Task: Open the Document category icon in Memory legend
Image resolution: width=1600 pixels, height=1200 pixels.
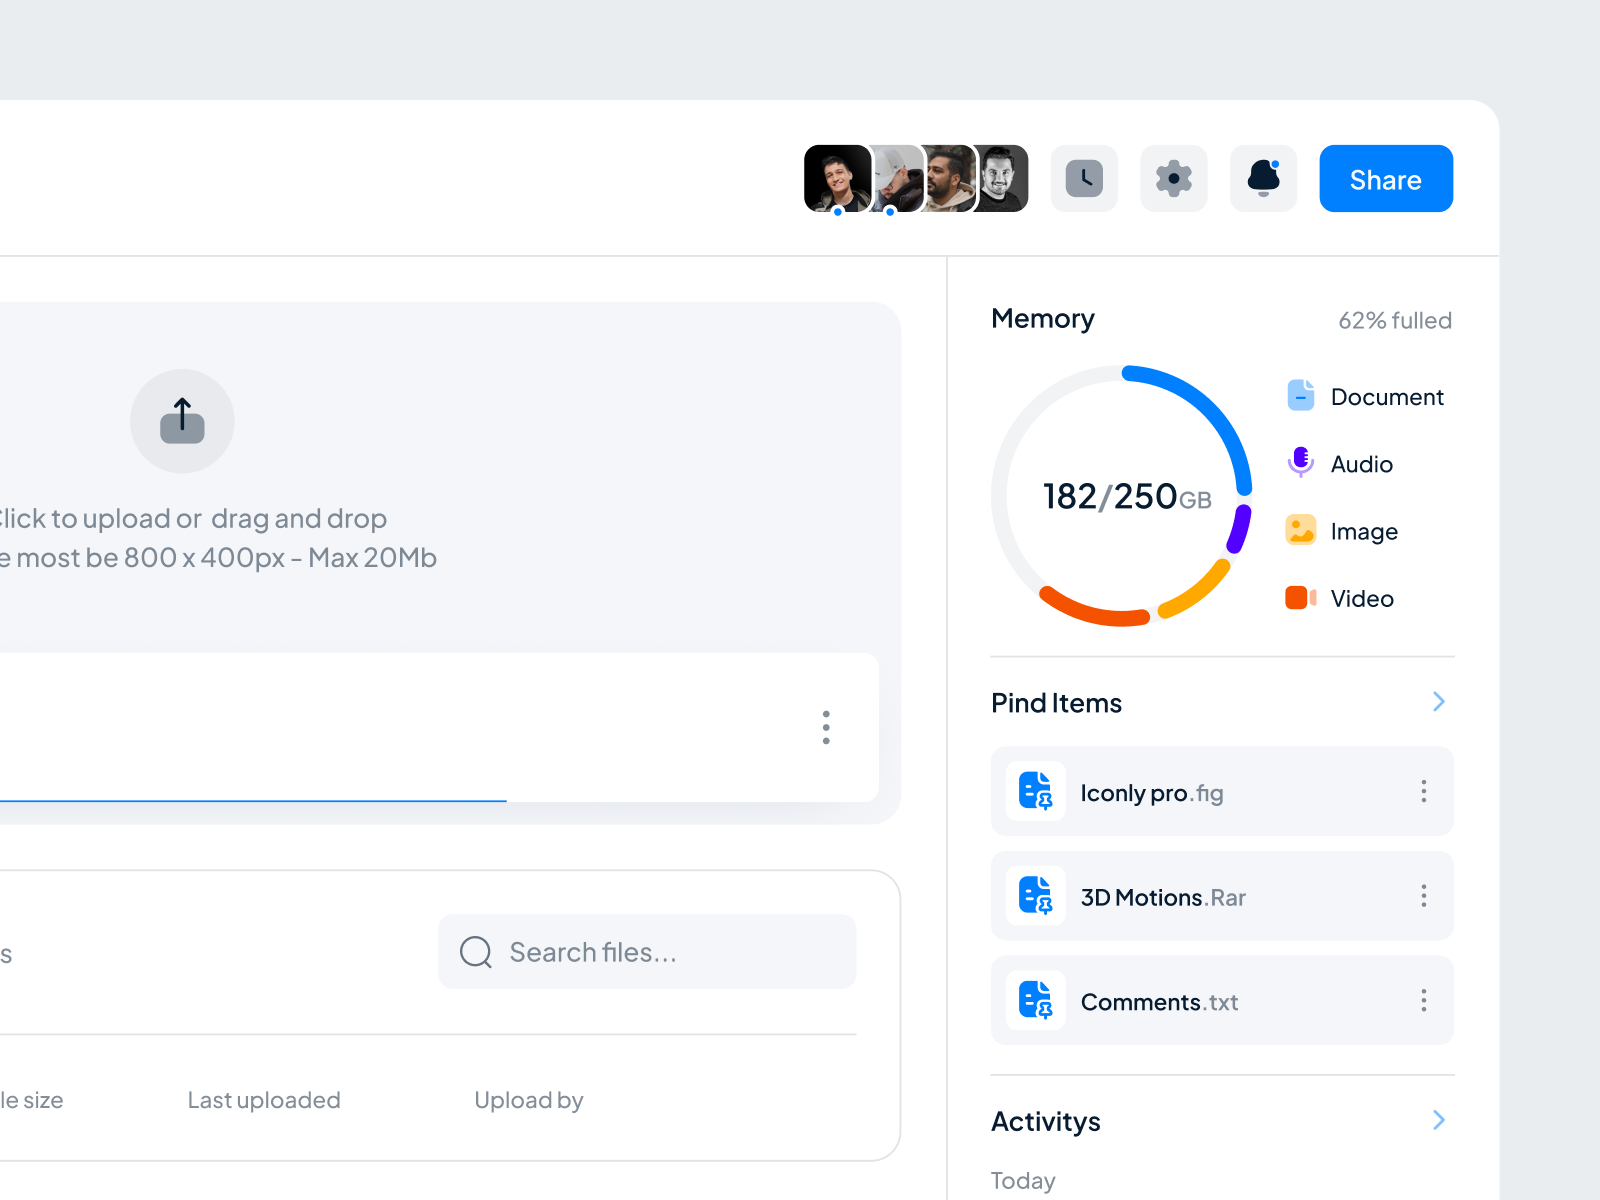Action: point(1301,396)
